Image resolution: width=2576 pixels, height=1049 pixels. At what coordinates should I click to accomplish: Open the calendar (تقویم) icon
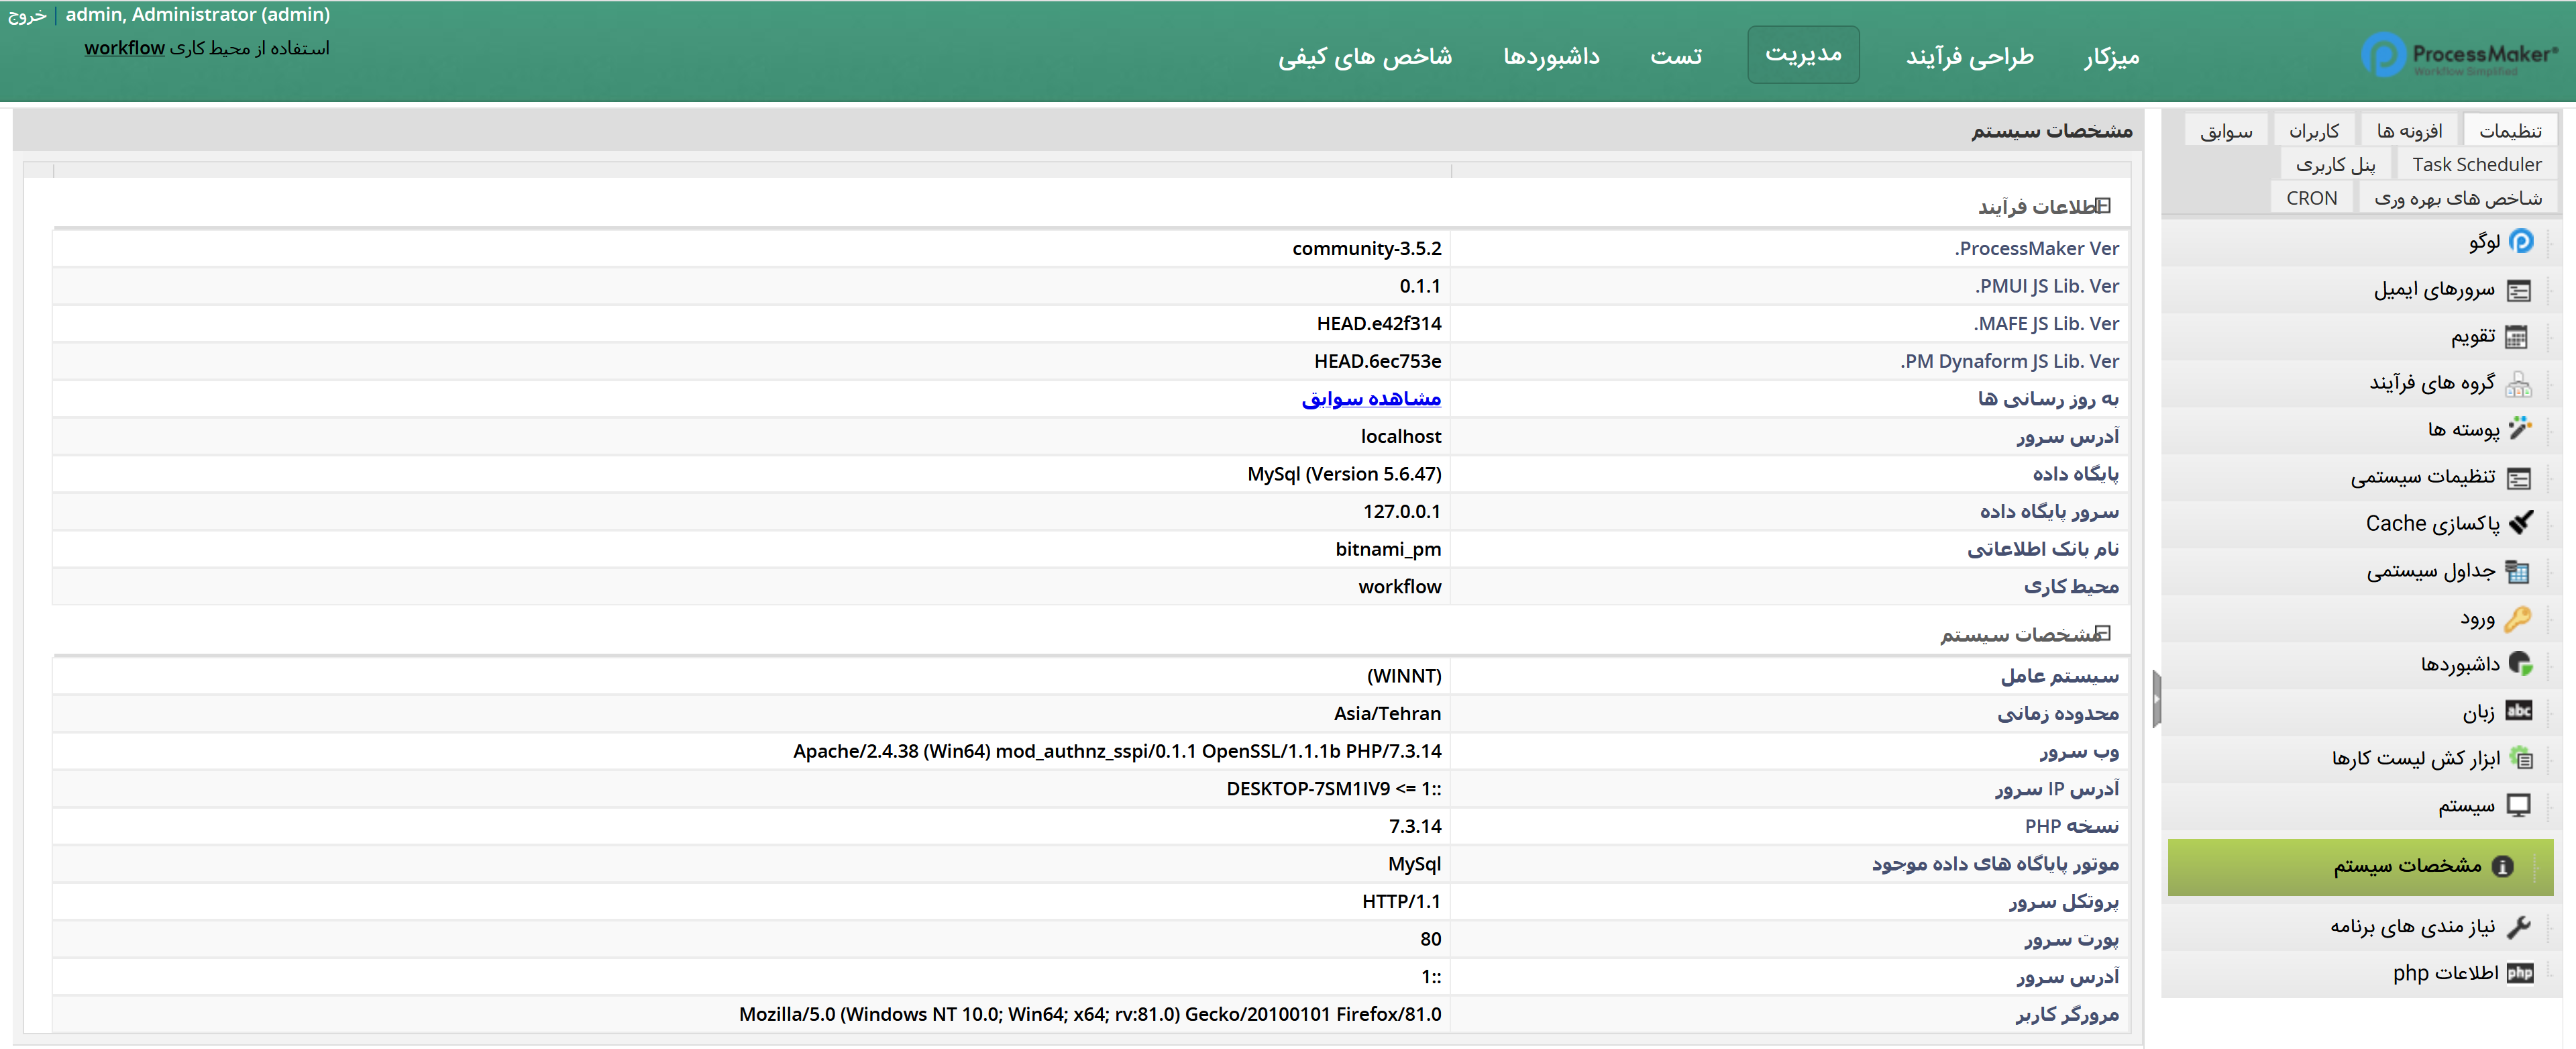click(x=2516, y=337)
